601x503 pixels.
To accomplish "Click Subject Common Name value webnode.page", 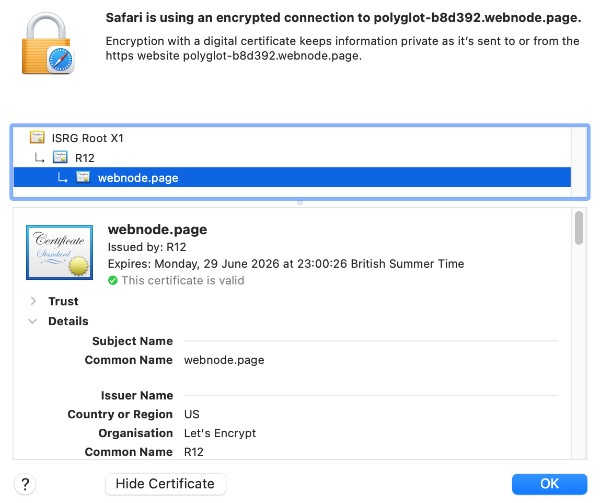I will 224,360.
